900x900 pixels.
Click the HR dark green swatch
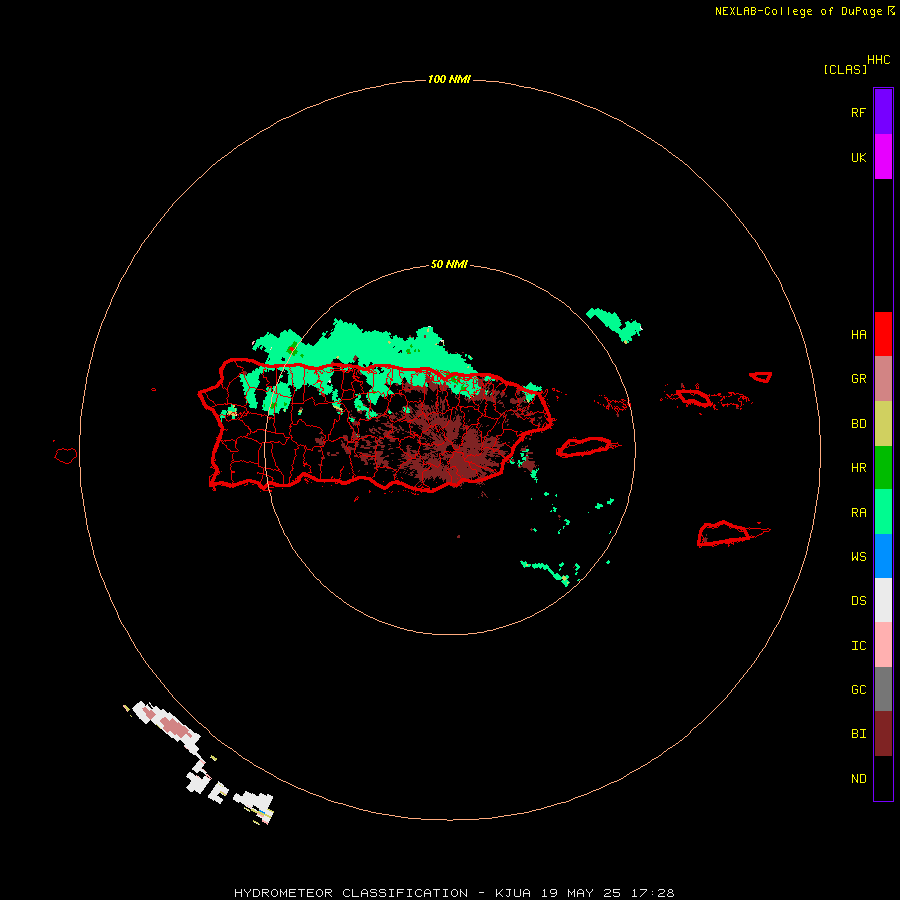click(883, 468)
